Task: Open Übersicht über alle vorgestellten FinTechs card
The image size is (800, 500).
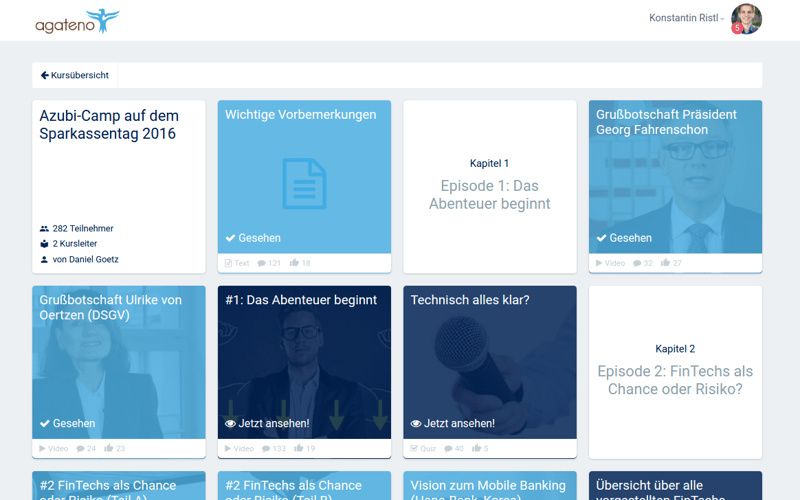Action: (x=675, y=485)
